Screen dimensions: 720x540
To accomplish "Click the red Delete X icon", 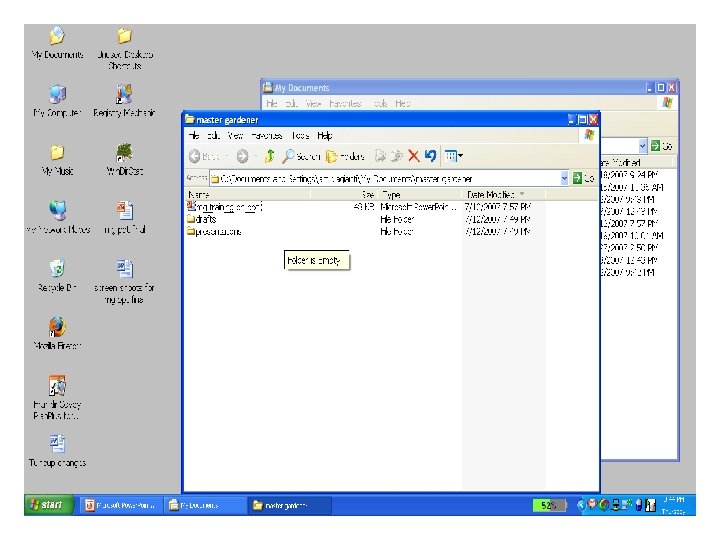I will click(413, 156).
